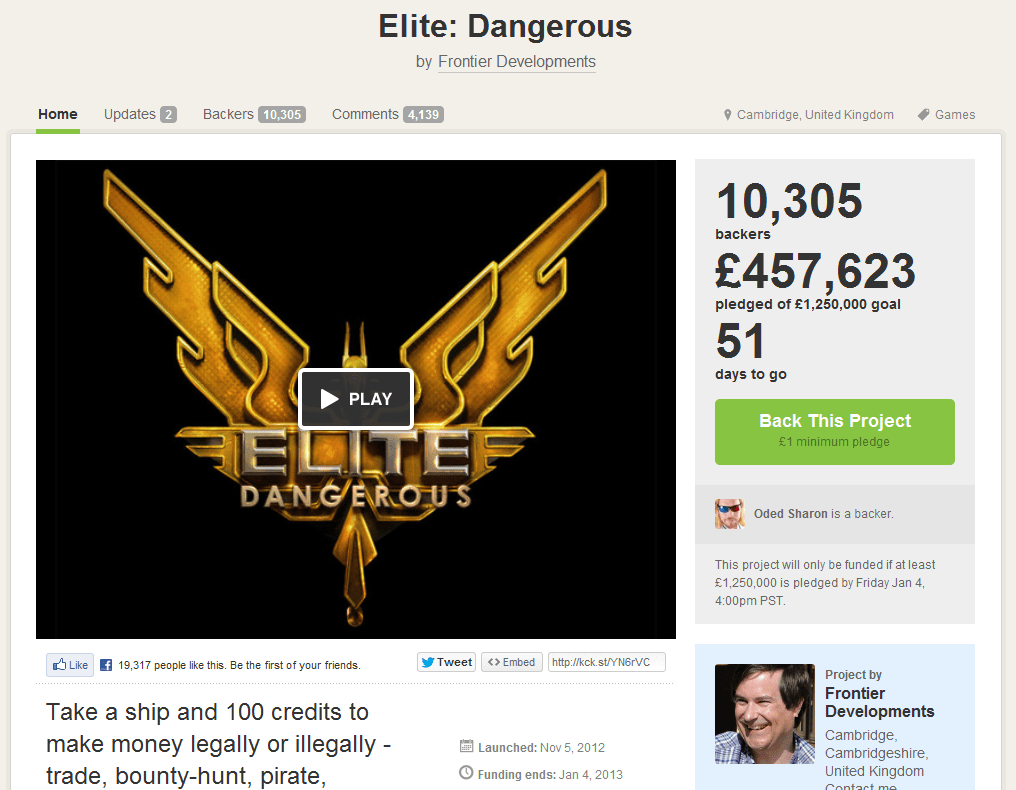Click the calendar icon next to Launched

[x=466, y=746]
